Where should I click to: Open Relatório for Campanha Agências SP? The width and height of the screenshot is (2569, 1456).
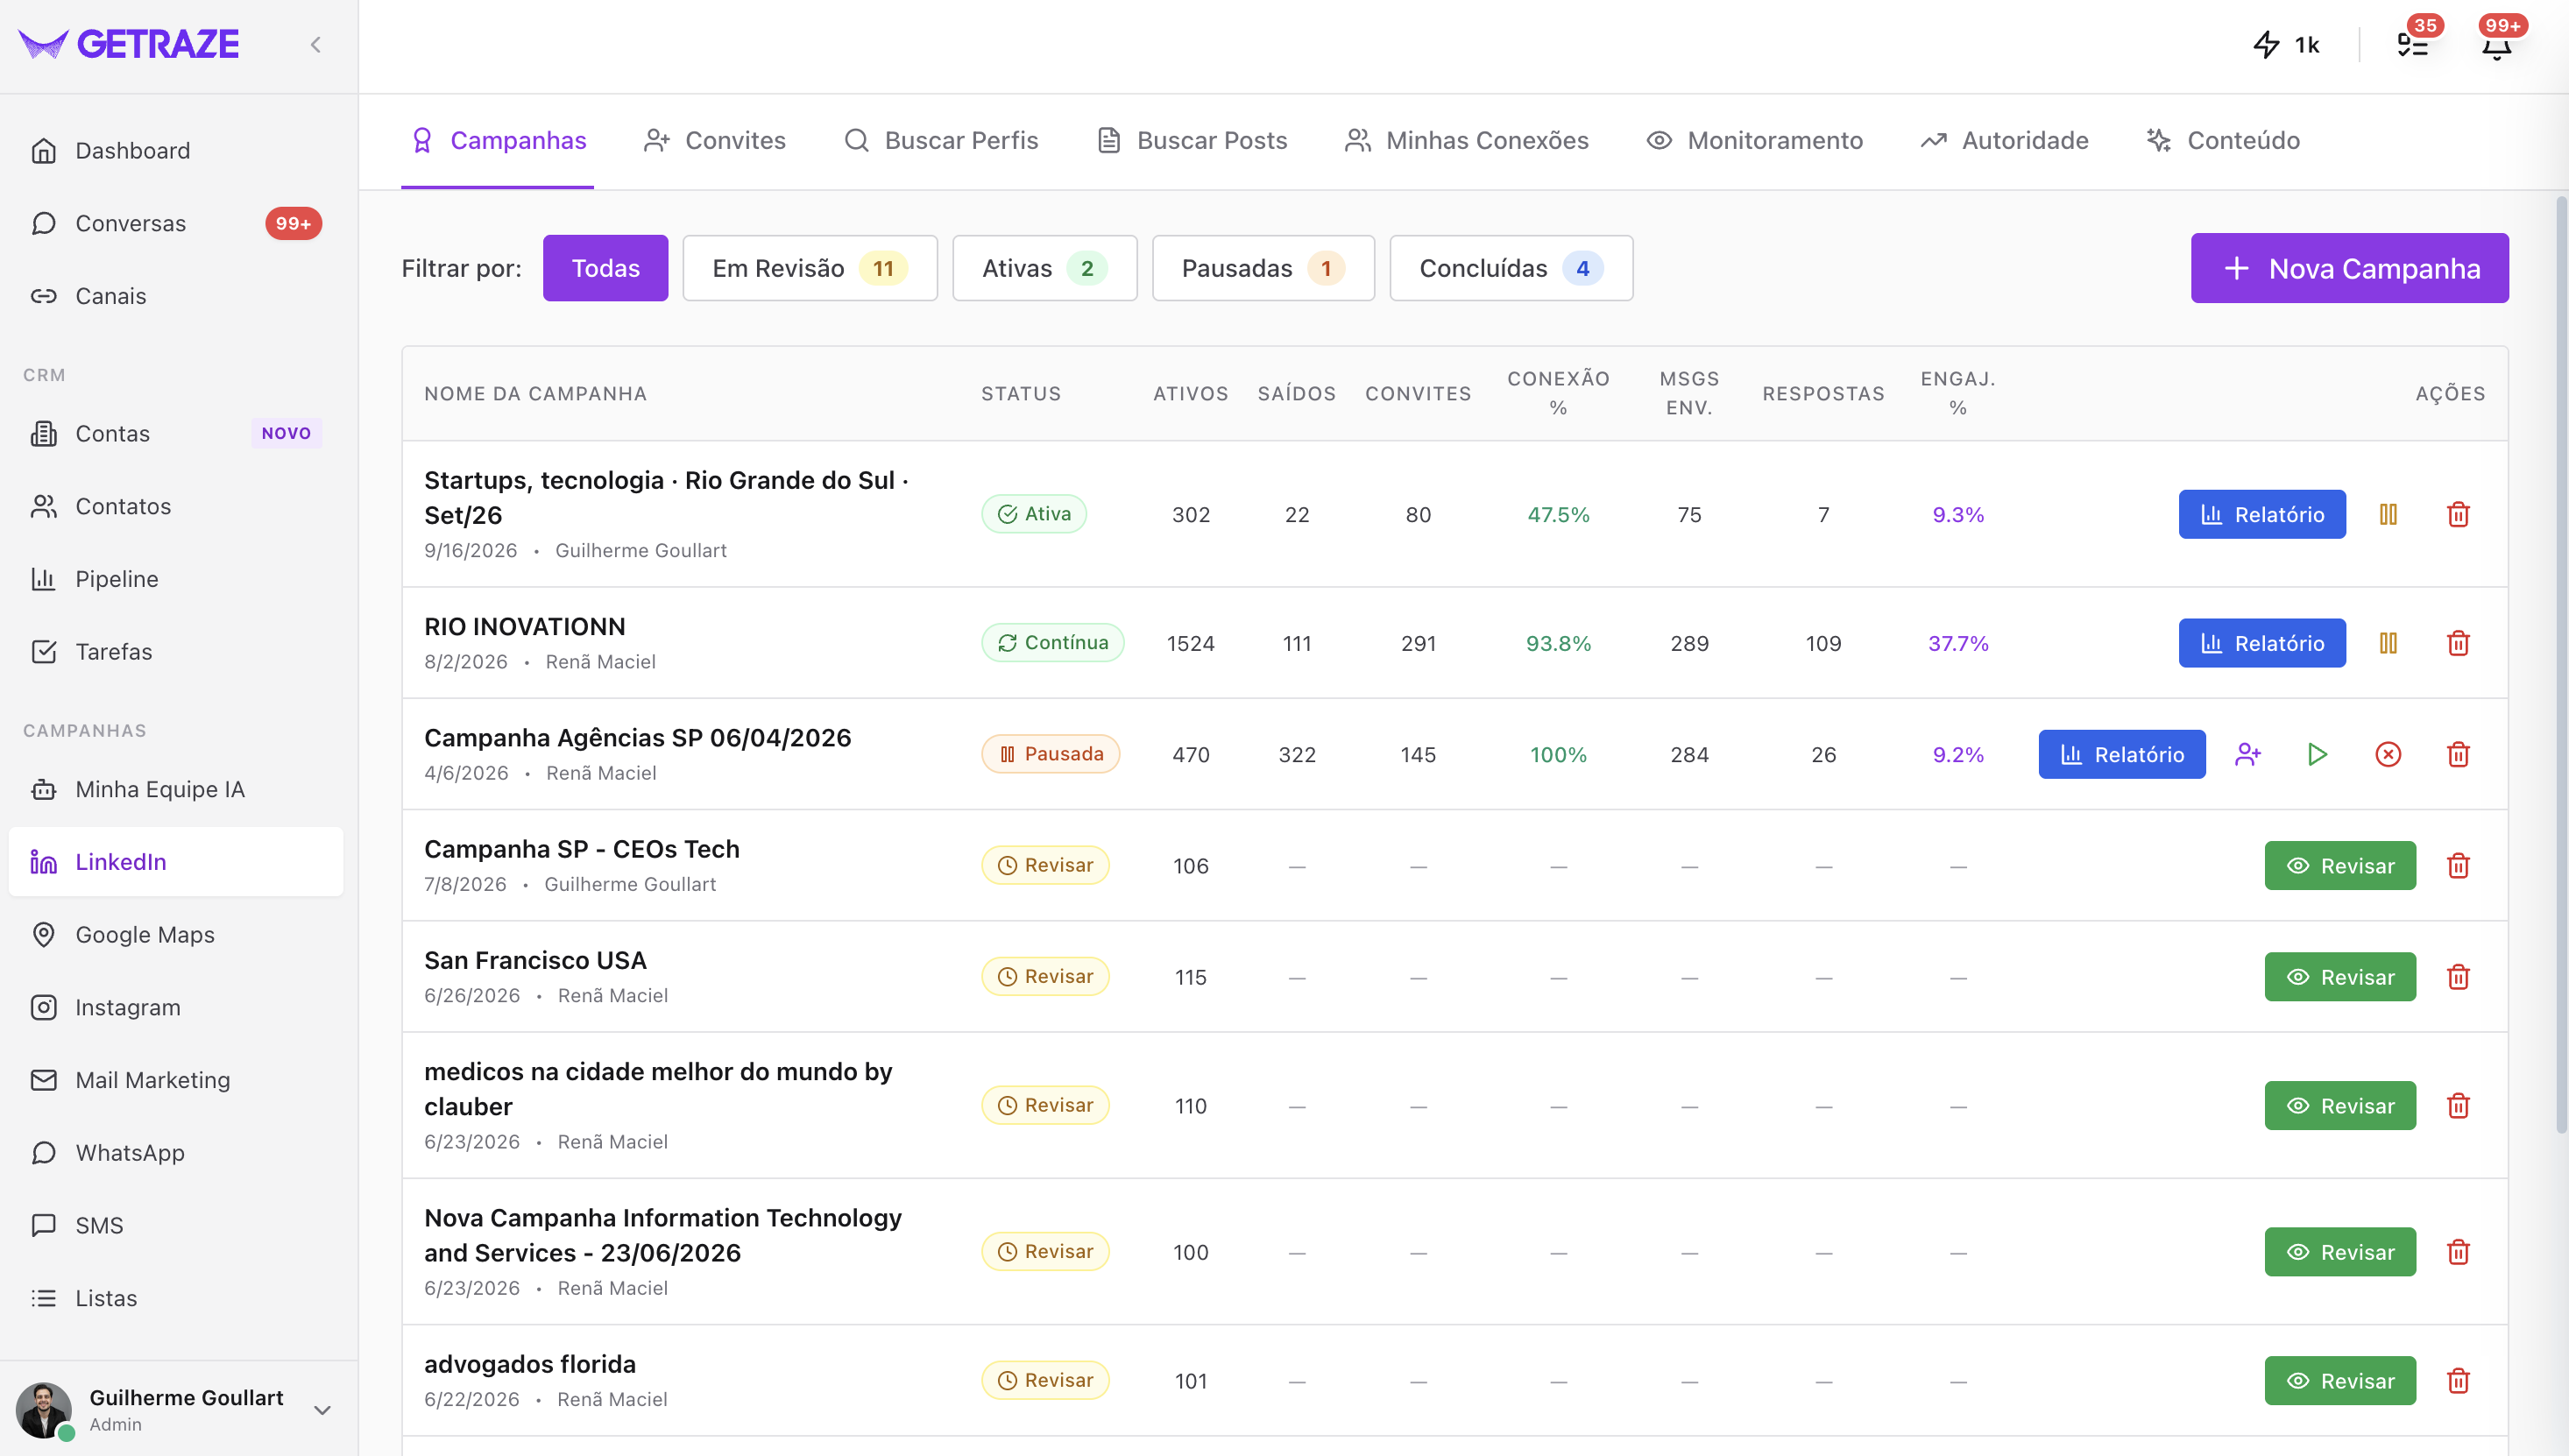pyautogui.click(x=2122, y=754)
